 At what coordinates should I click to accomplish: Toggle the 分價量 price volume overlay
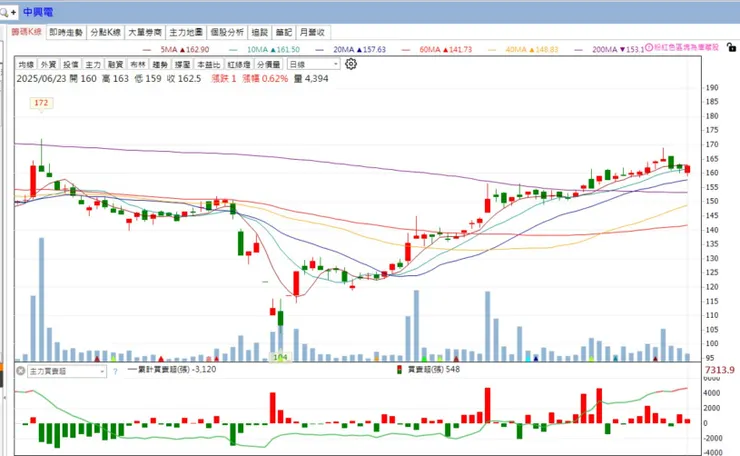pos(269,64)
